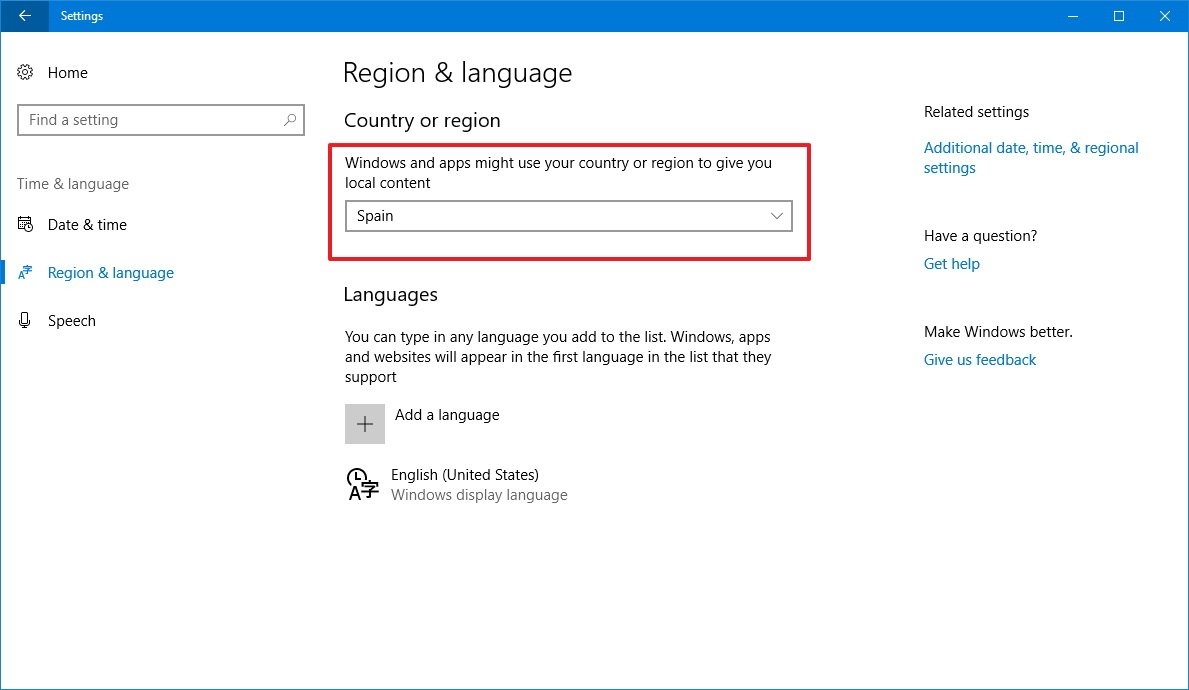Click the Speech microphone icon
Viewport: 1189px width, 690px height.
(26, 321)
